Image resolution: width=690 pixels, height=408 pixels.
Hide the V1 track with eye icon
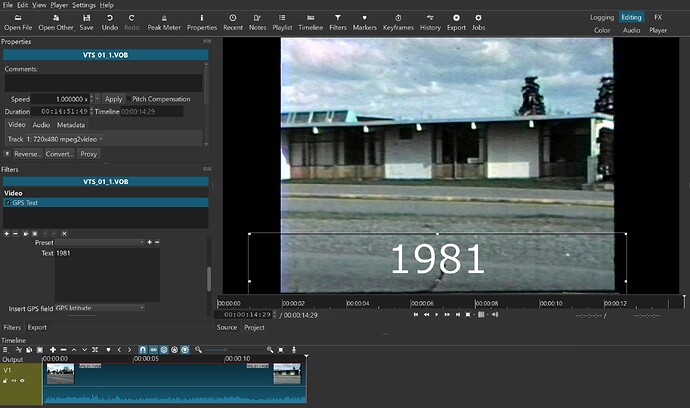pos(22,381)
